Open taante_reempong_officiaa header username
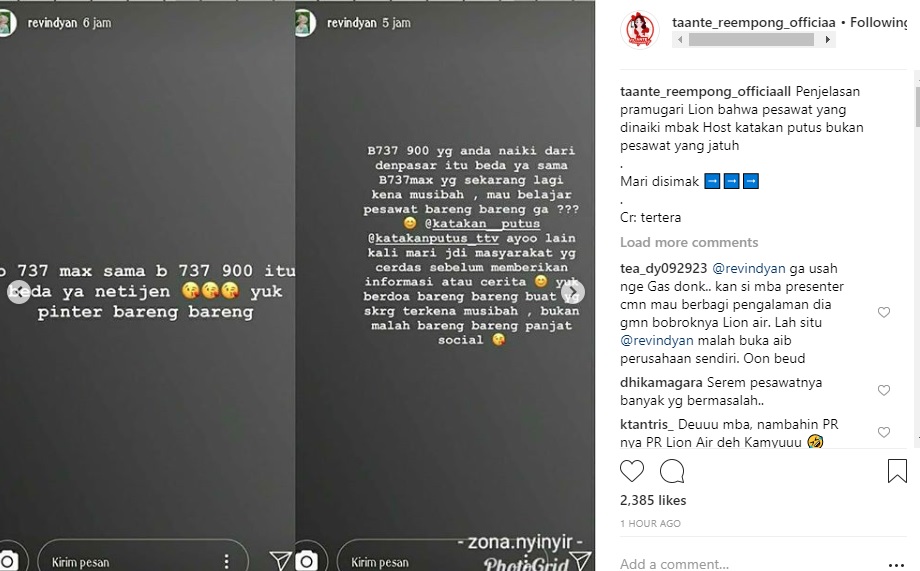The image size is (920, 571). [x=753, y=22]
